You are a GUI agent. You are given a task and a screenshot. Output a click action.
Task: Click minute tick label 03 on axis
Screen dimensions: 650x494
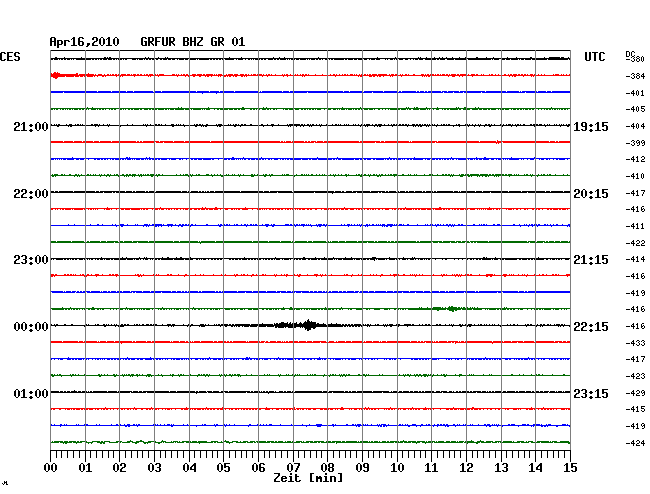pyautogui.click(x=154, y=468)
